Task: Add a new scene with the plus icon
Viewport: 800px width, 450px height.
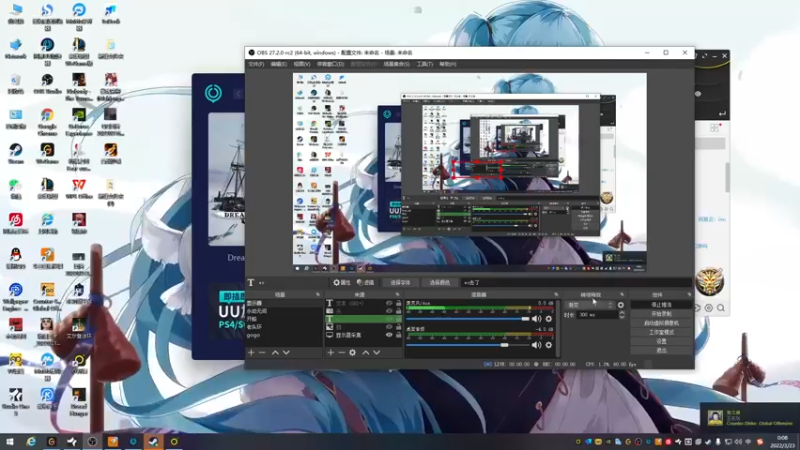Action: (x=251, y=353)
